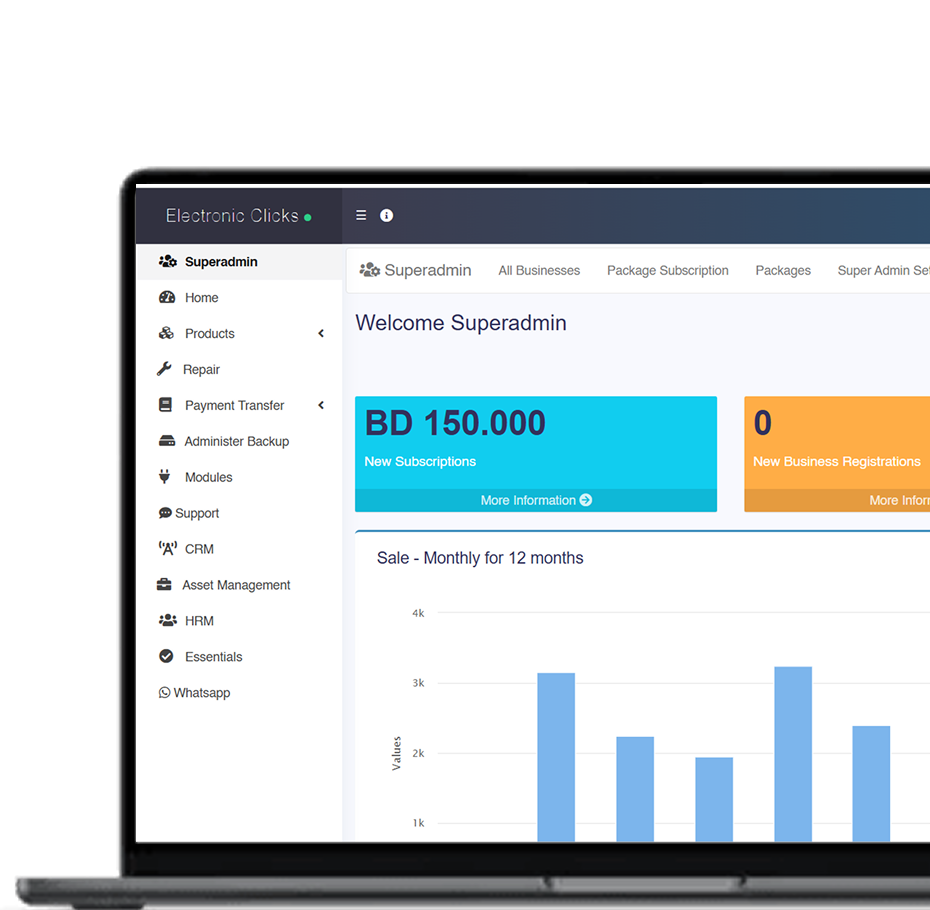Open the All Businesses tab
The width and height of the screenshot is (930, 910).
[x=539, y=270]
